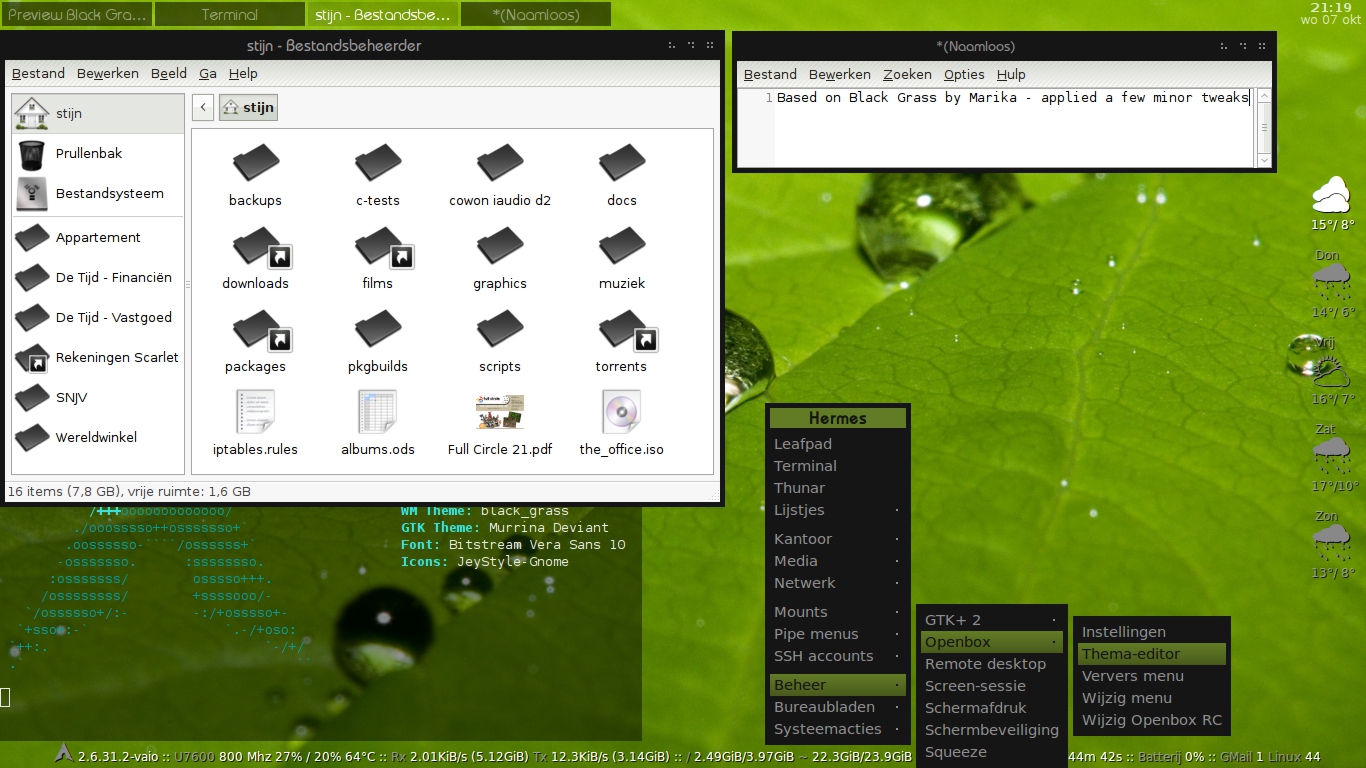Switch to Terminal taskbar tab
The width and height of the screenshot is (1366, 768).
[x=230, y=14]
